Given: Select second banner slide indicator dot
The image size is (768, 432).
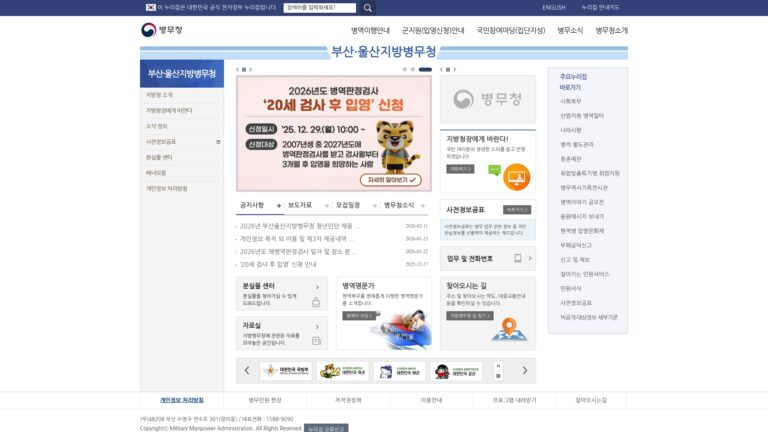Looking at the screenshot, I should point(413,70).
